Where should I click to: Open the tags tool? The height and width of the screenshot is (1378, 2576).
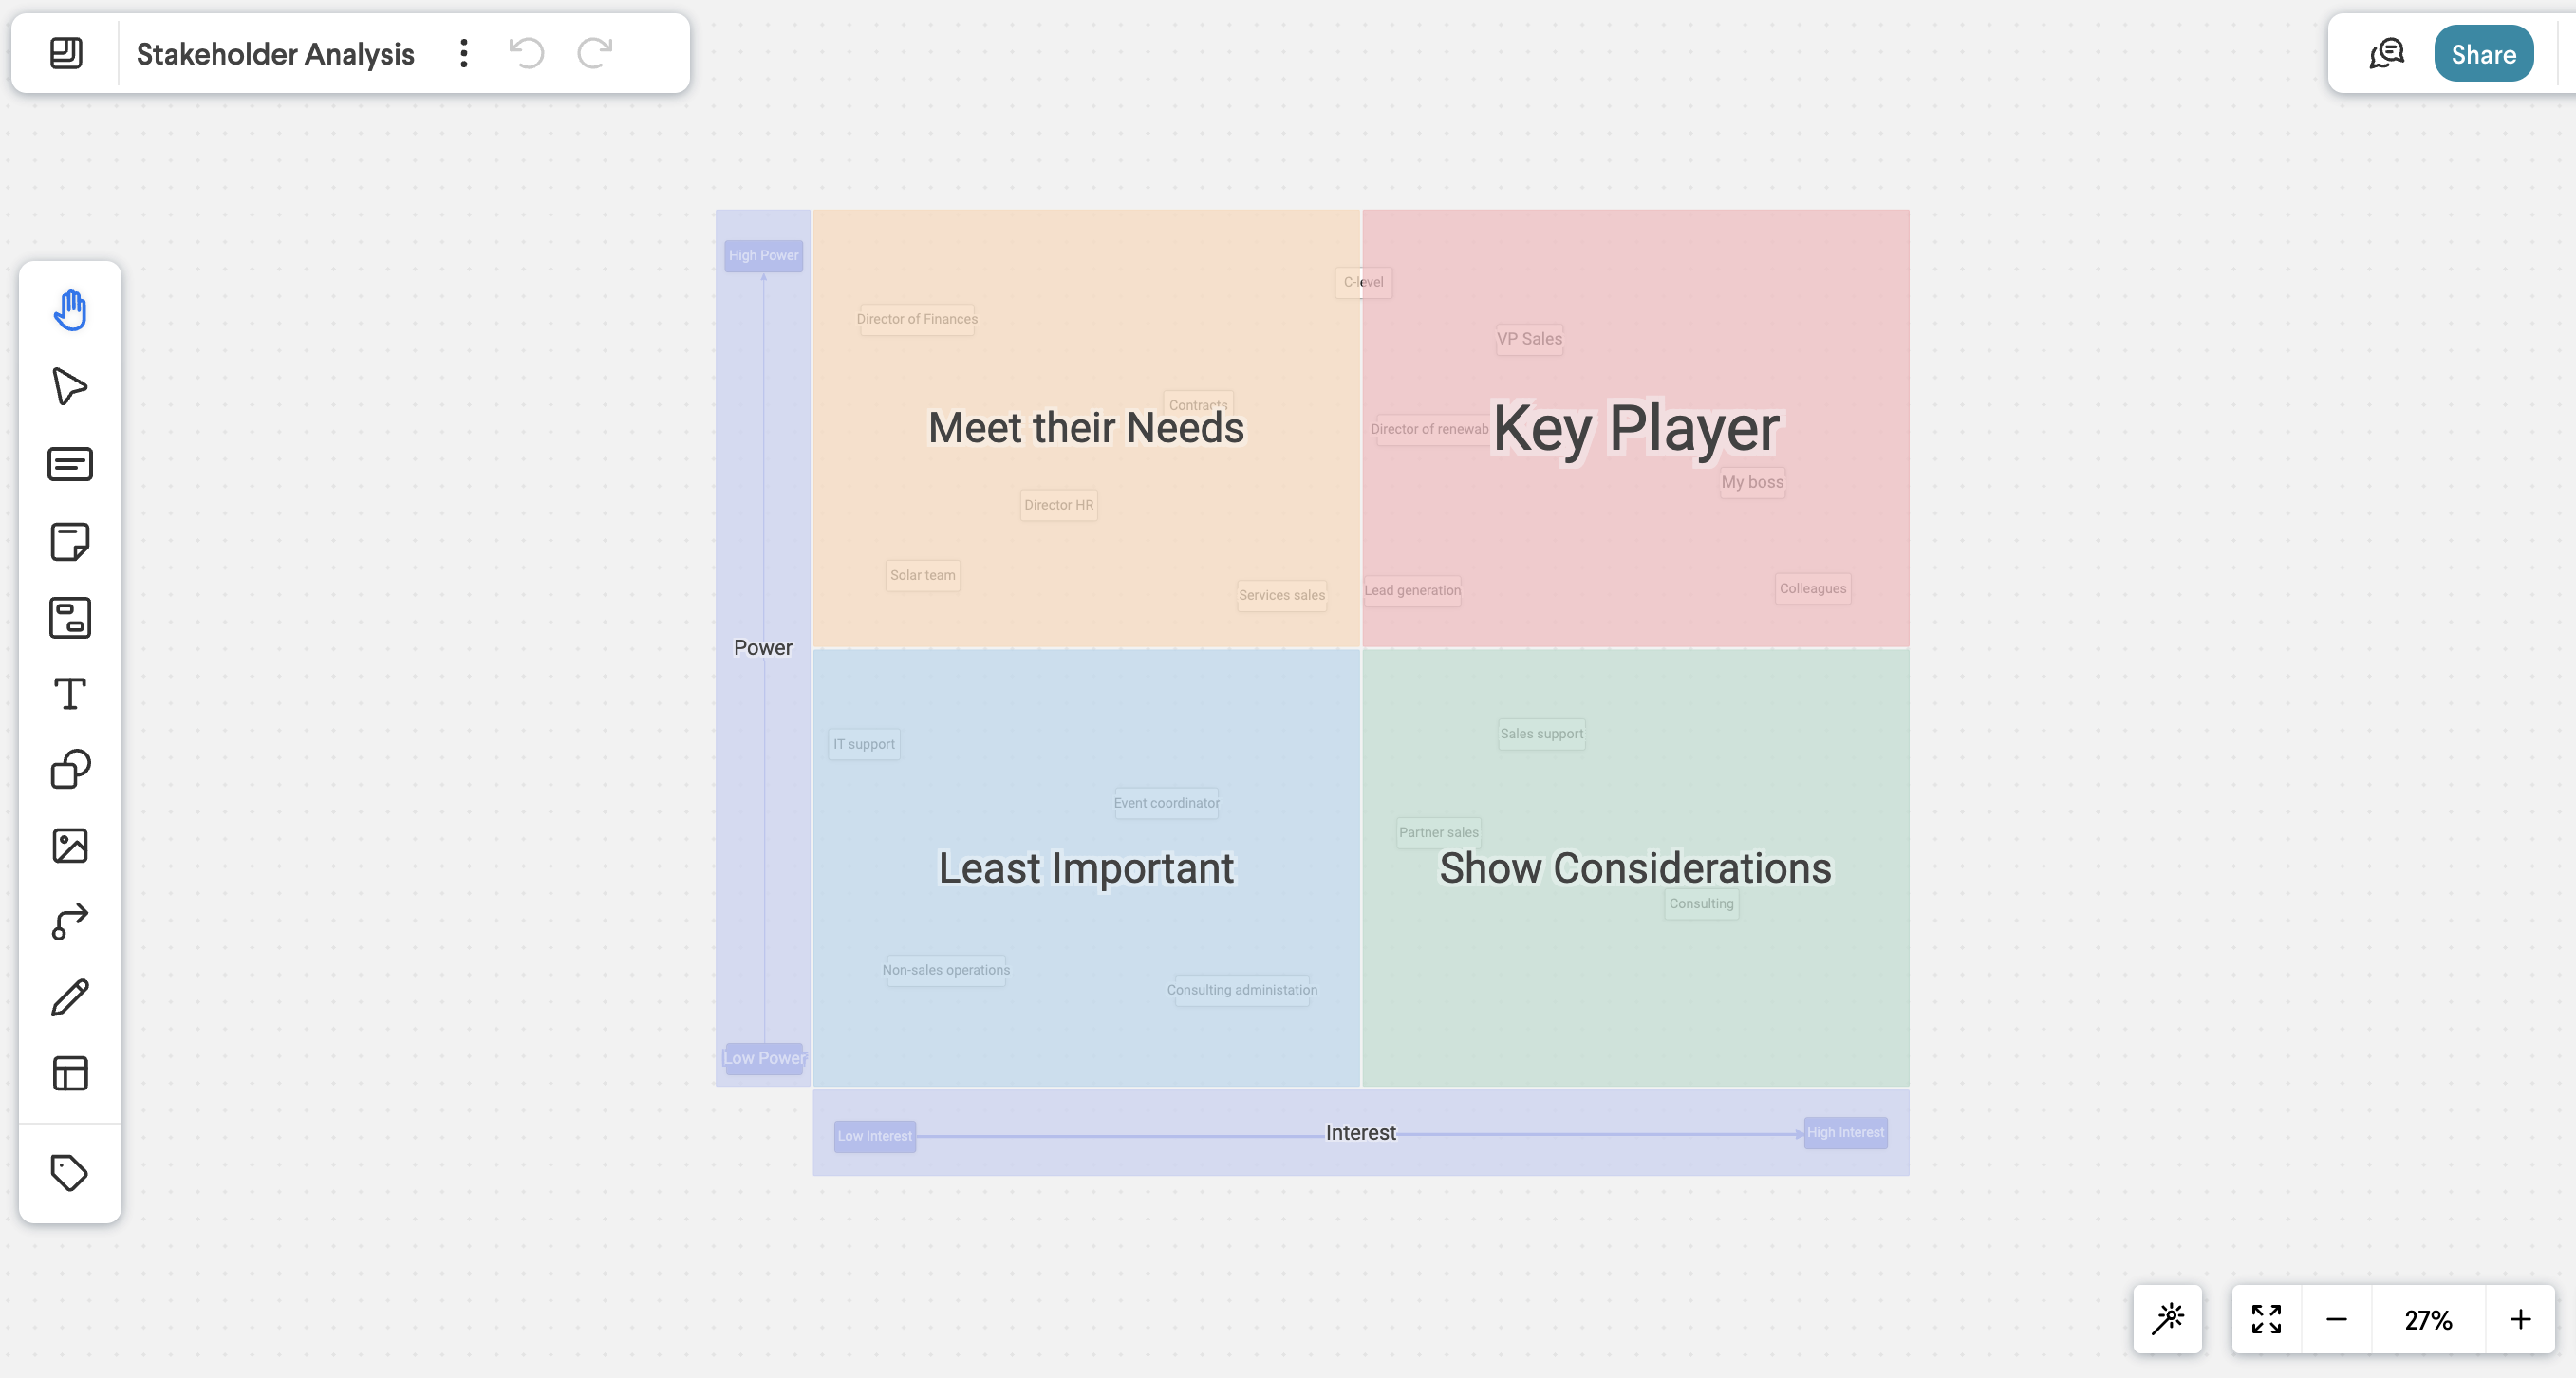click(70, 1172)
